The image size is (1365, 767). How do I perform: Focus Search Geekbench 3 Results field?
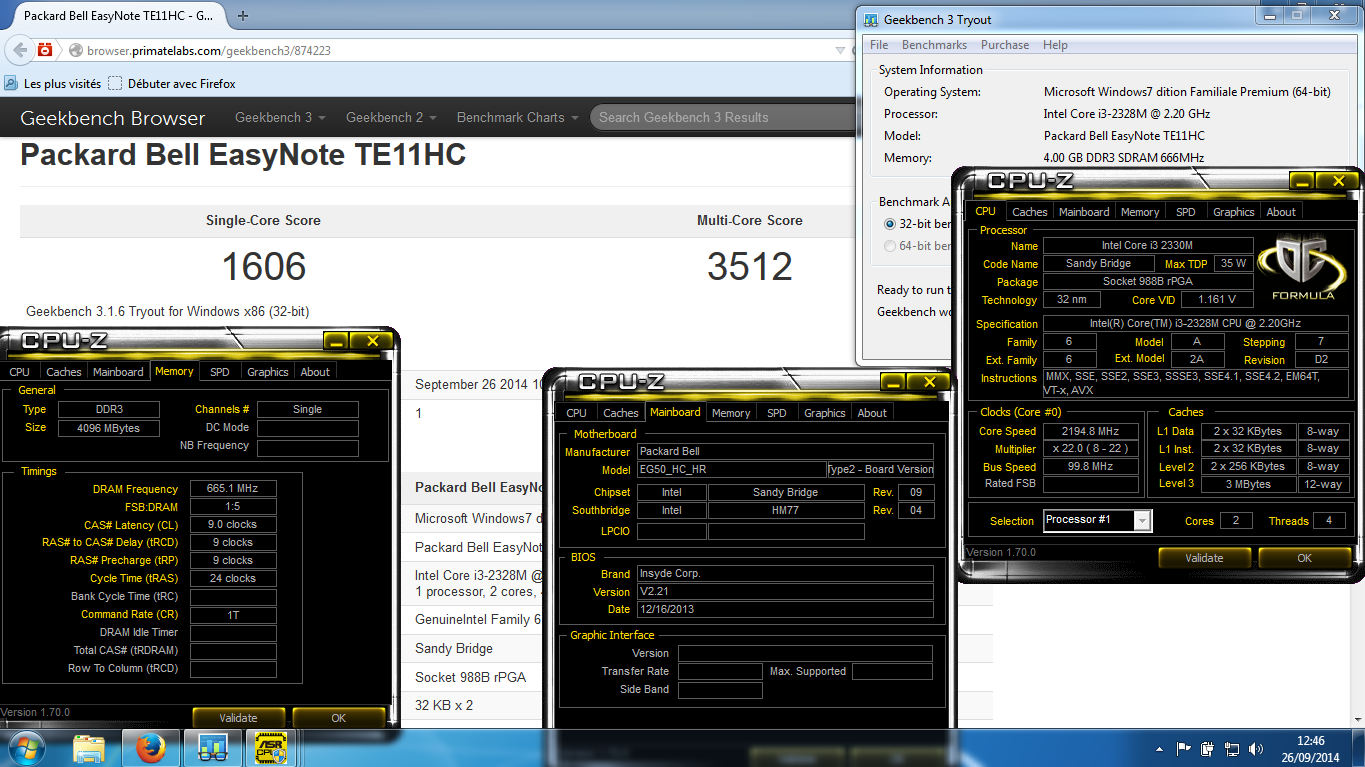(x=722, y=117)
